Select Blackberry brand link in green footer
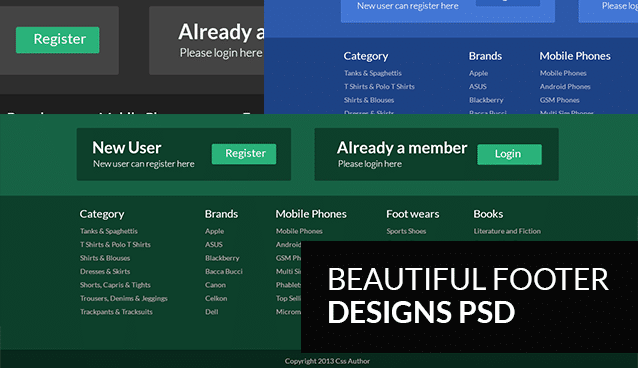638x368 pixels. 222,258
